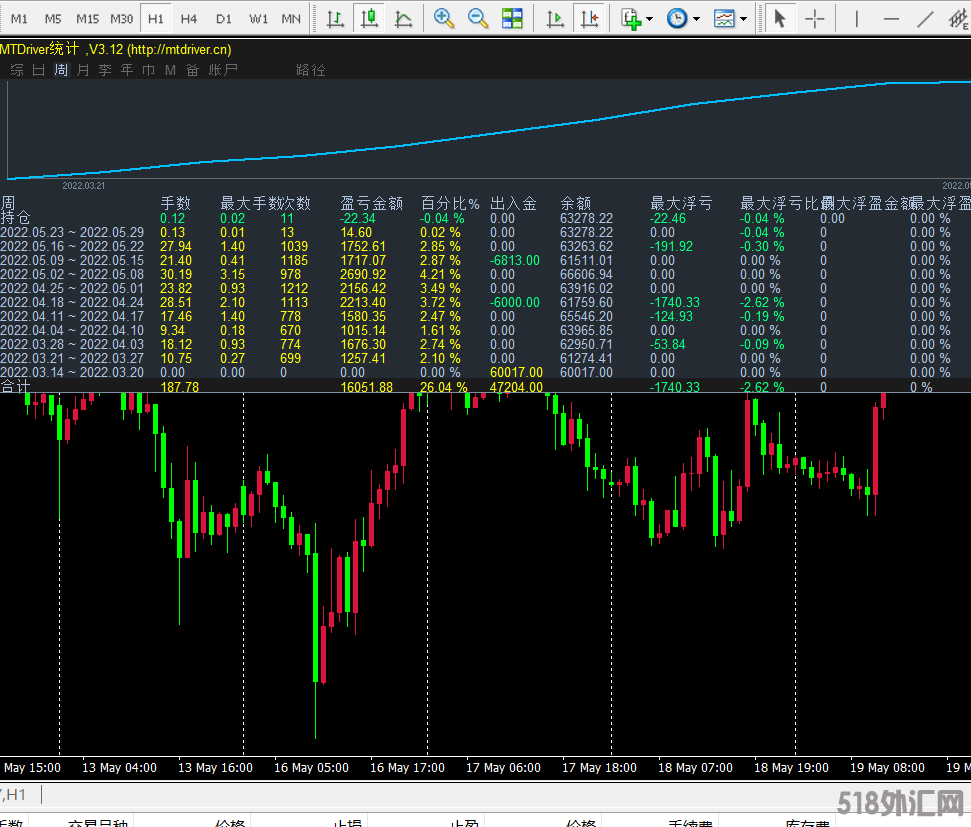Open the chart templates dropdown

pos(742,18)
